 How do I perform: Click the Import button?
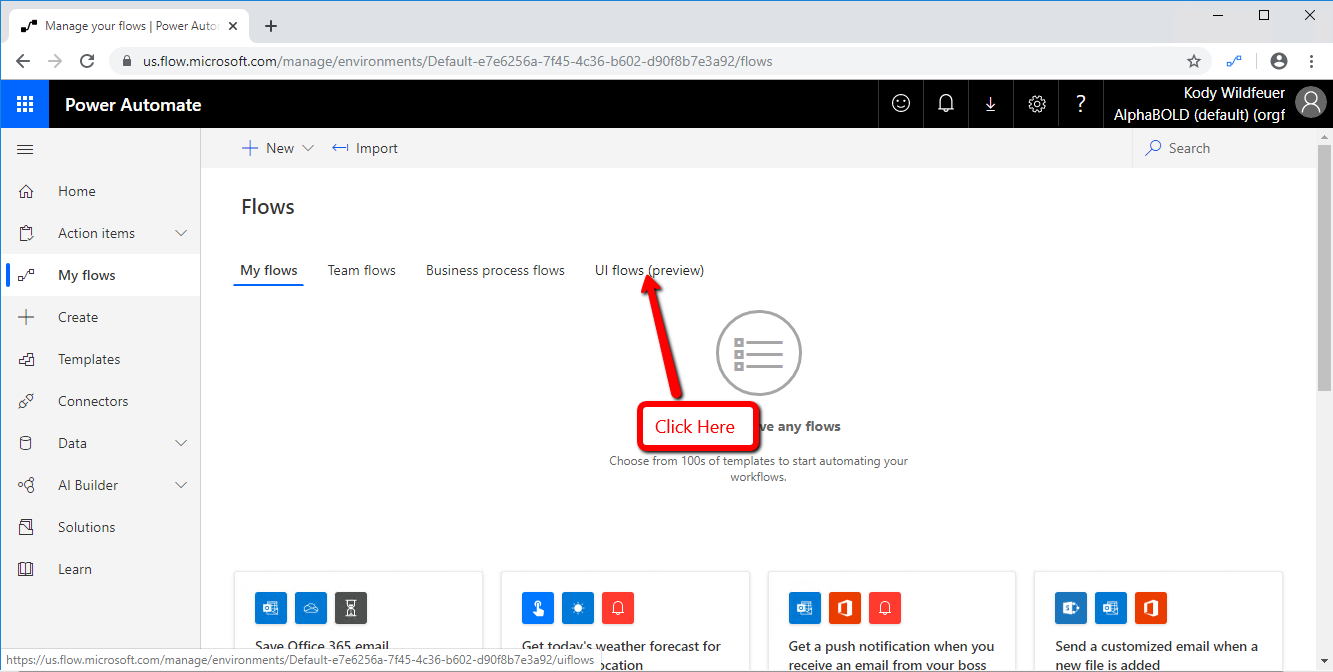coord(365,148)
